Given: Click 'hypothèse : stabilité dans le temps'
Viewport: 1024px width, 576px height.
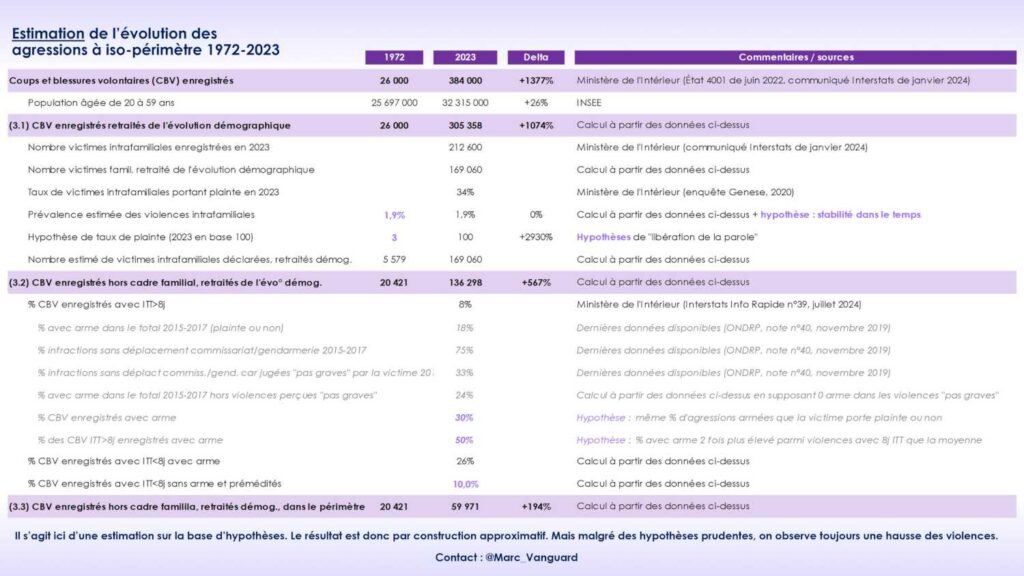Looking at the screenshot, I should pyautogui.click(x=840, y=214).
